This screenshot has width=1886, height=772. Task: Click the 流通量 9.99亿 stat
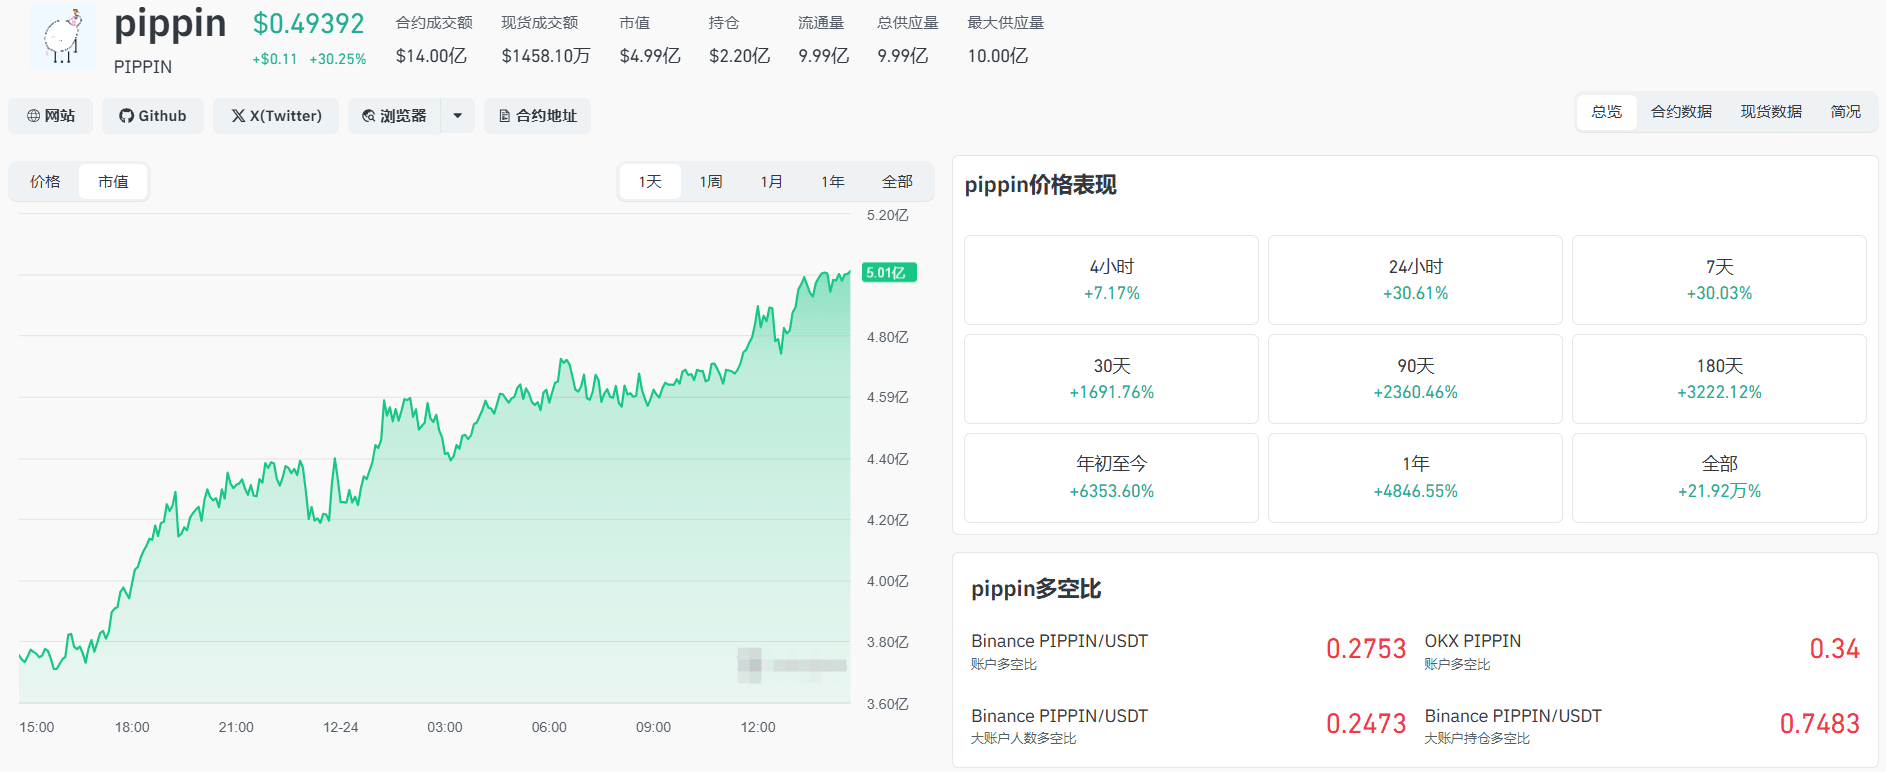[x=823, y=39]
